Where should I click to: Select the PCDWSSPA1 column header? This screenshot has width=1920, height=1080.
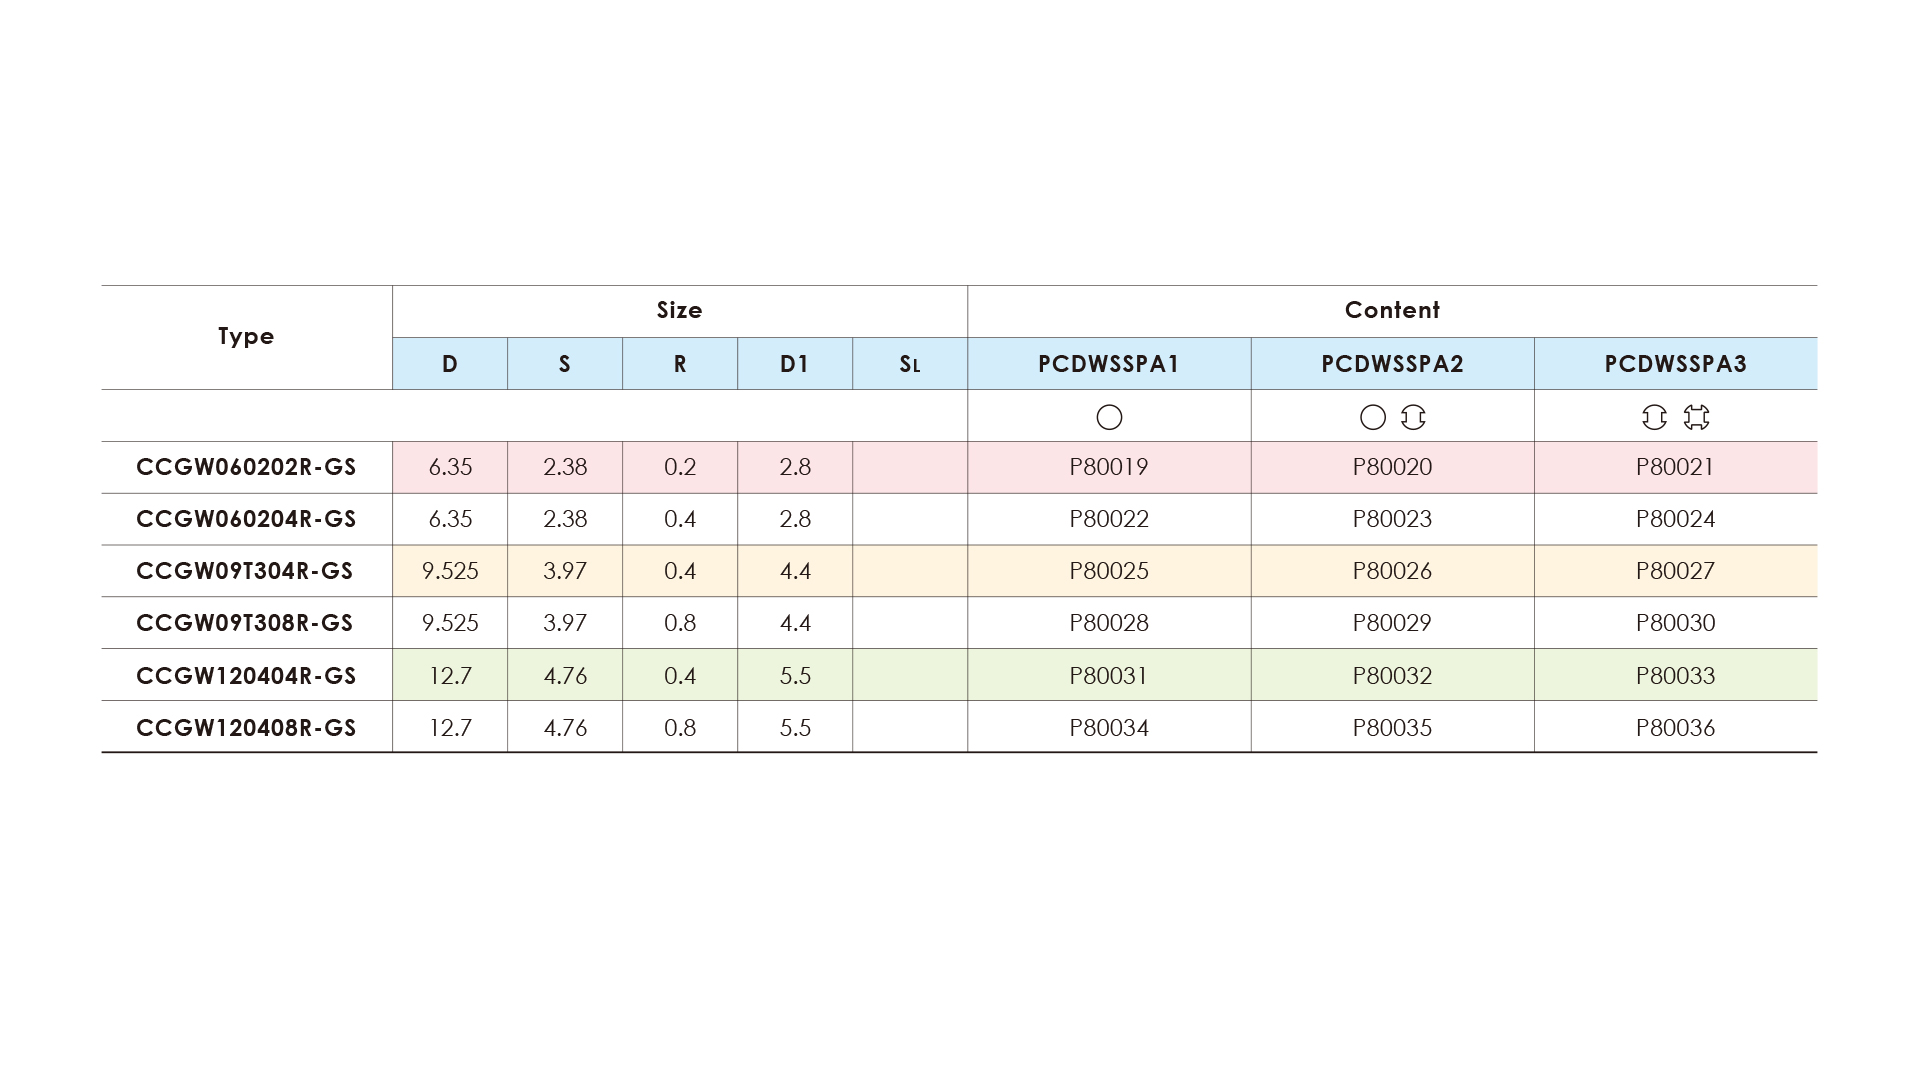pos(1109,364)
